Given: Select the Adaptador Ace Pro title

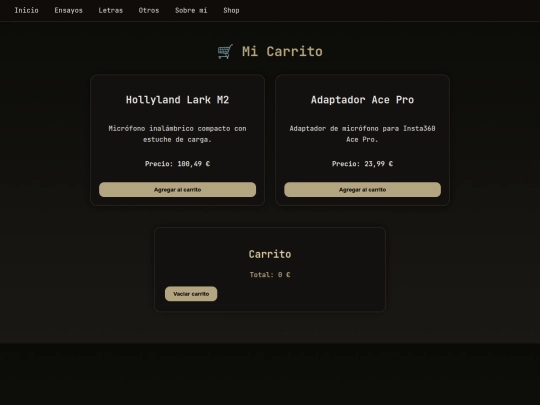Looking at the screenshot, I should (x=362, y=100).
